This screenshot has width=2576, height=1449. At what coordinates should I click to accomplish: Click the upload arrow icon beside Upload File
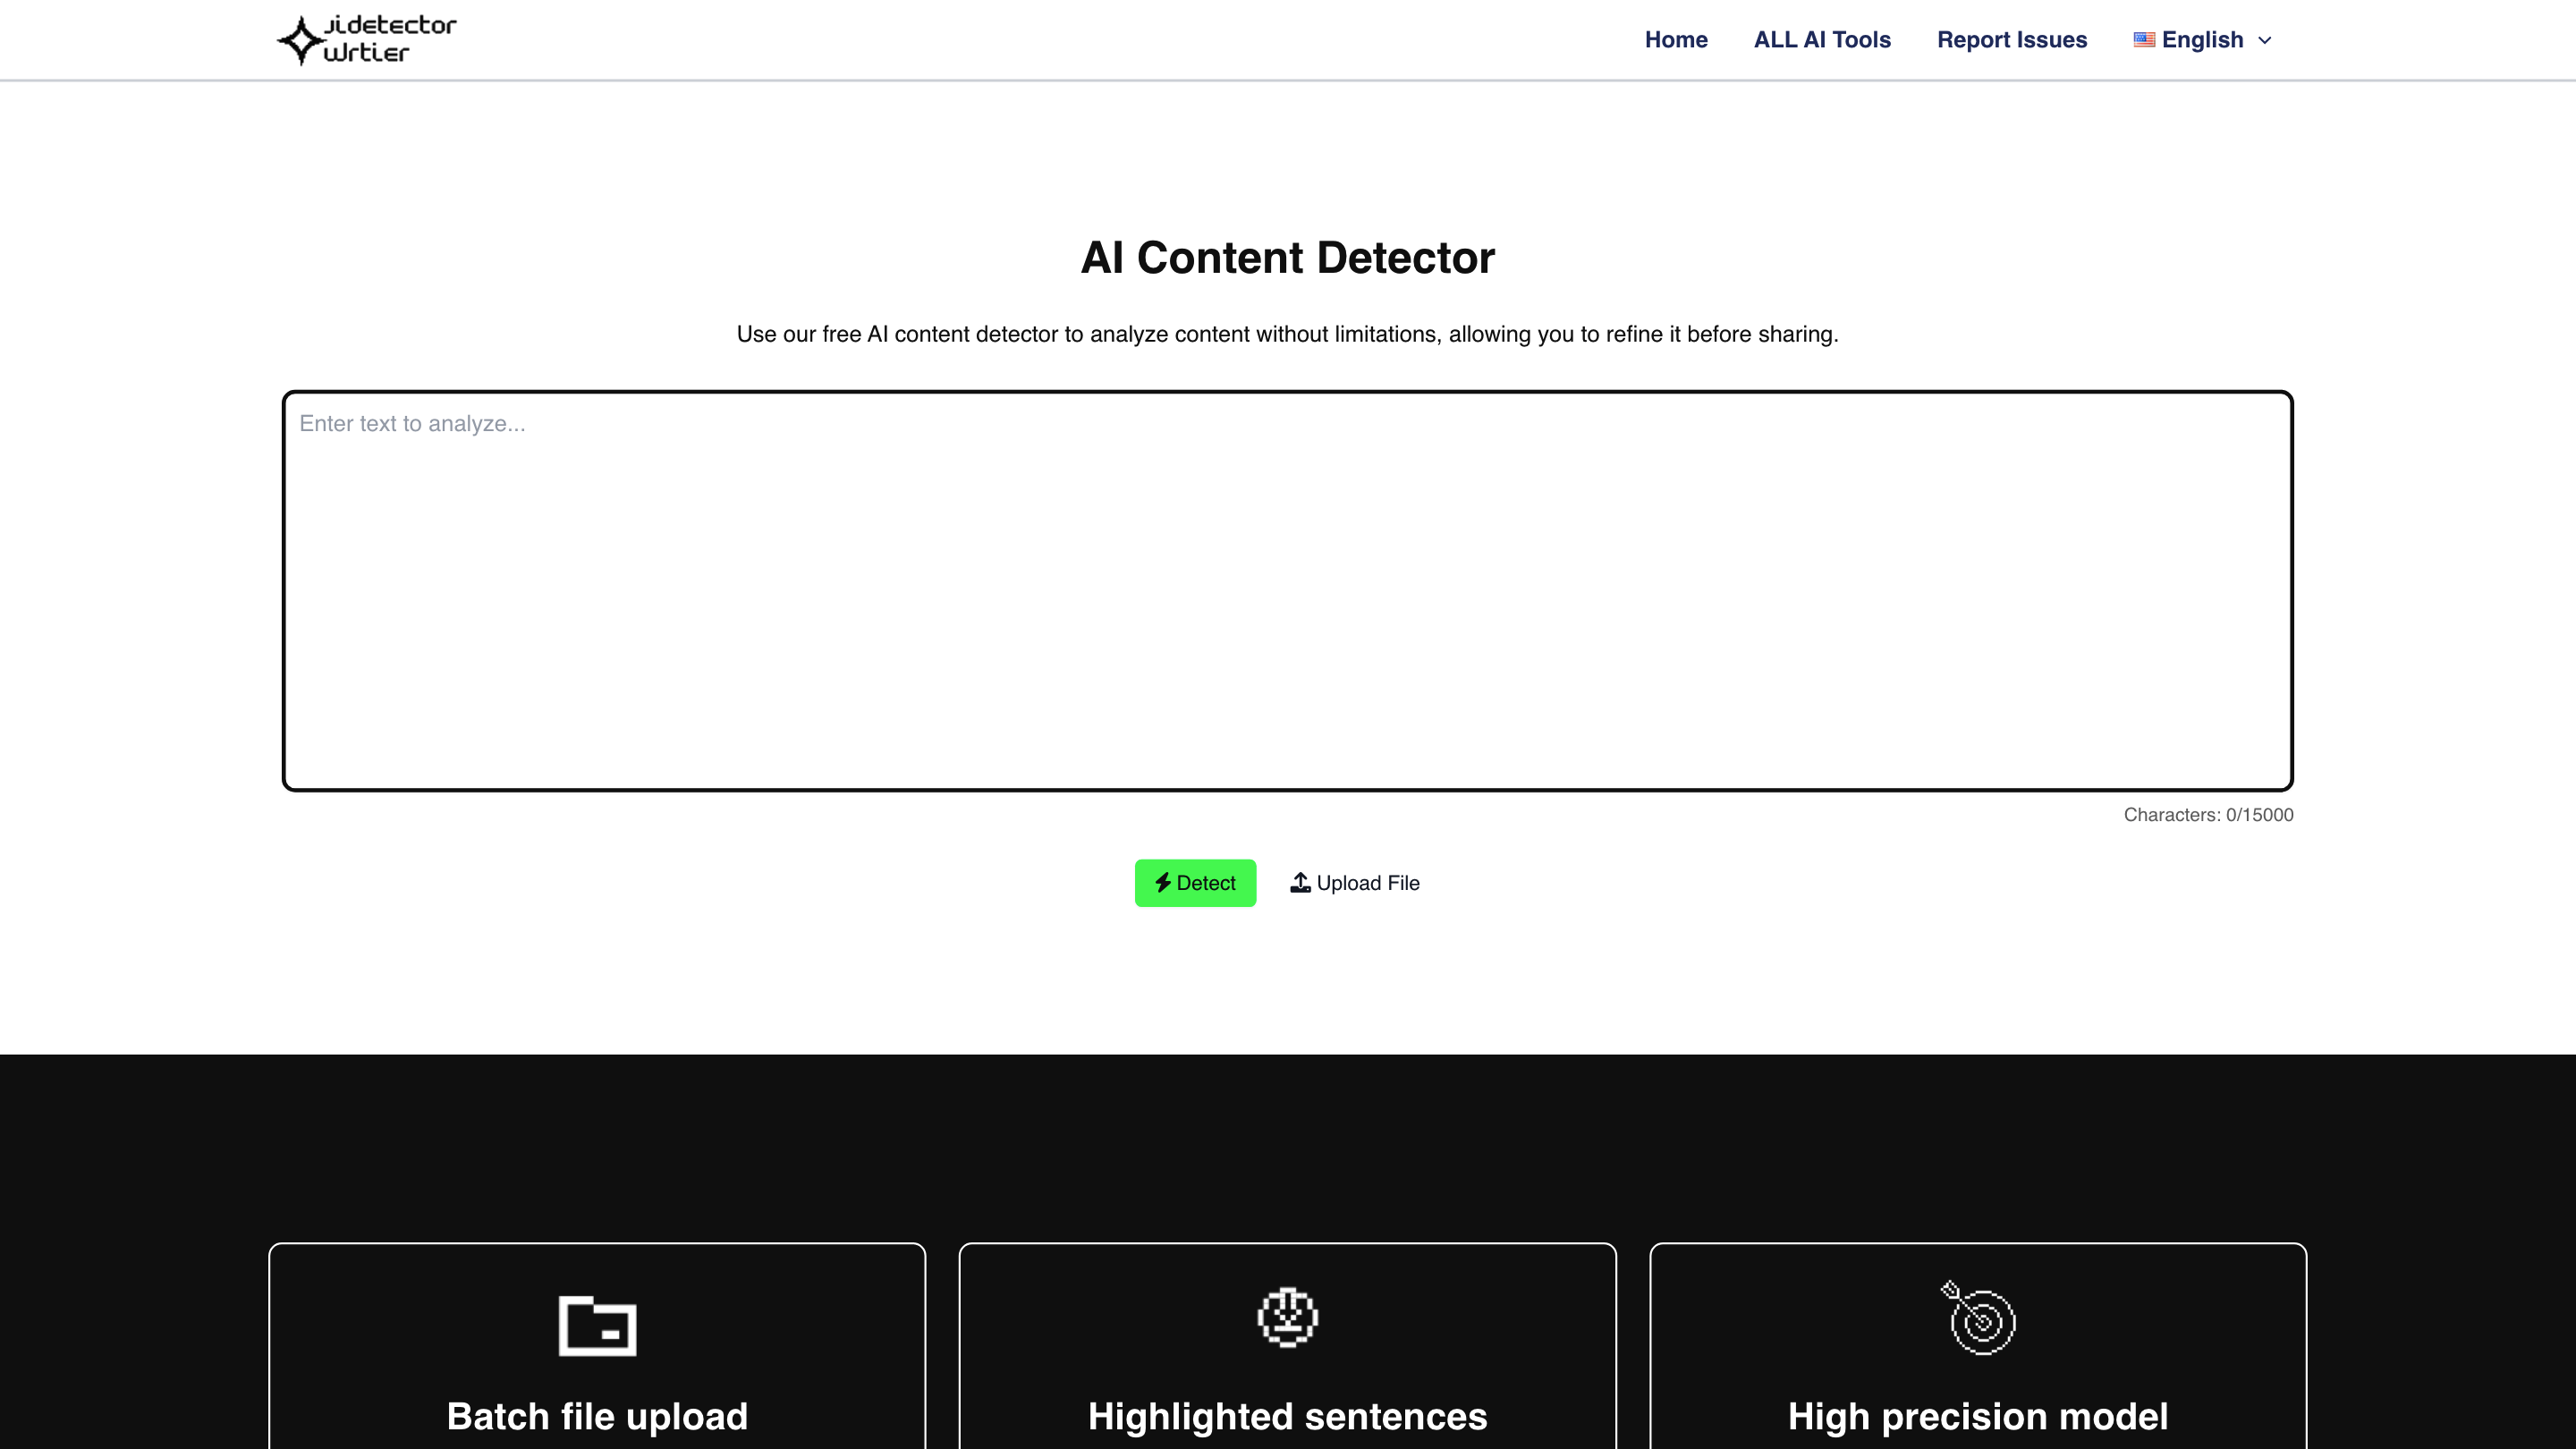[1300, 883]
